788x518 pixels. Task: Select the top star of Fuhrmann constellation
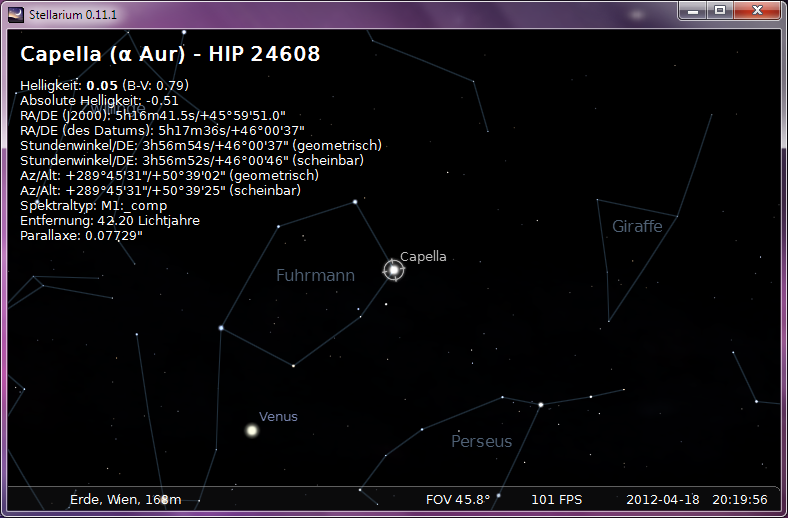355,203
